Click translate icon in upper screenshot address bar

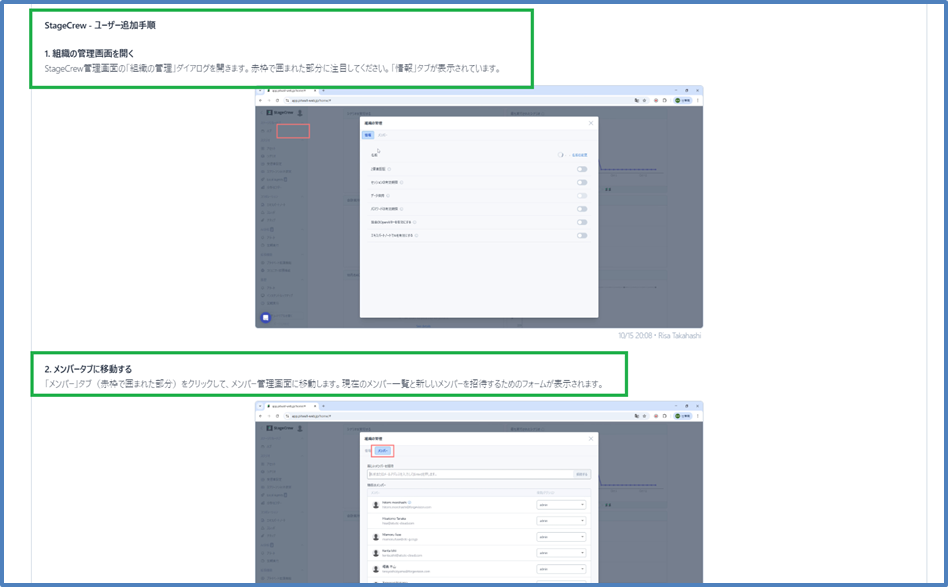pyautogui.click(x=637, y=100)
